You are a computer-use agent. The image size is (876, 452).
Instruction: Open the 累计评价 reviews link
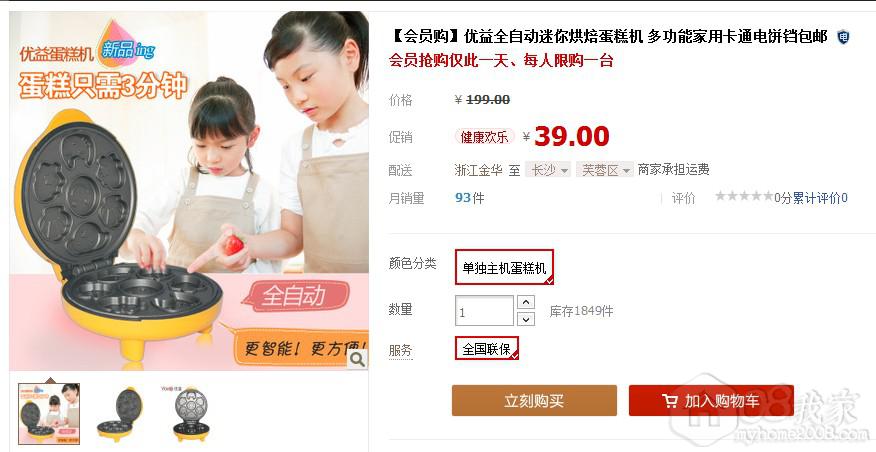click(820, 197)
